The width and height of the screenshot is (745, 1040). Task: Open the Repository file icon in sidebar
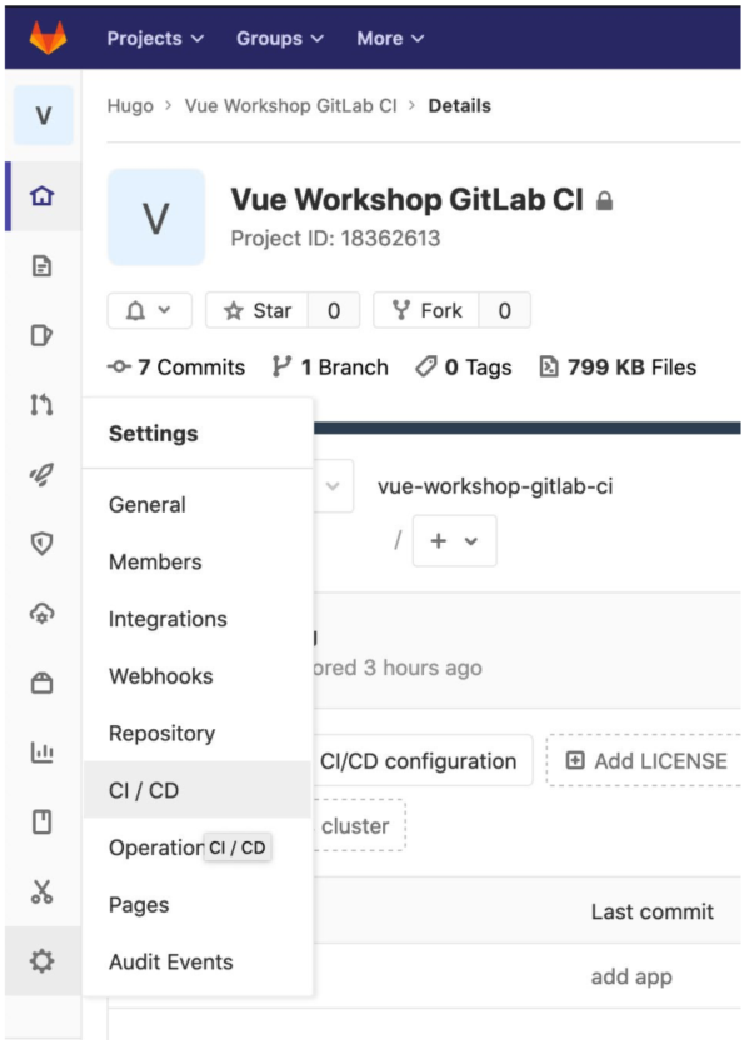42,266
